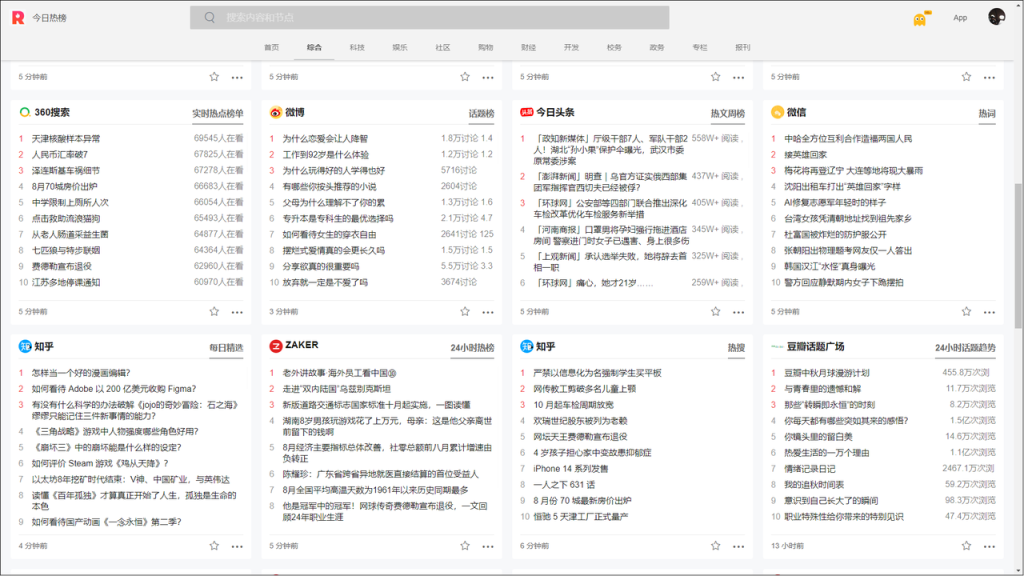Select the 综合 tab

click(x=314, y=48)
